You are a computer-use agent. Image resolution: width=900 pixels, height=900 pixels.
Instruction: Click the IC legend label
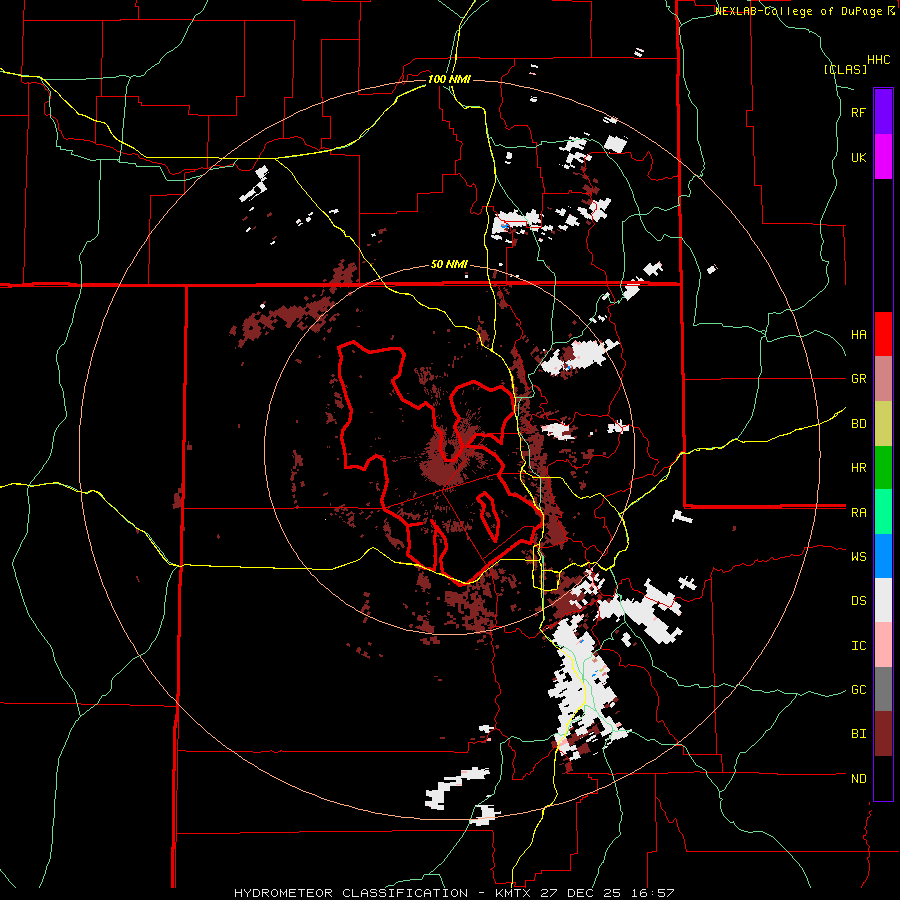pos(858,646)
